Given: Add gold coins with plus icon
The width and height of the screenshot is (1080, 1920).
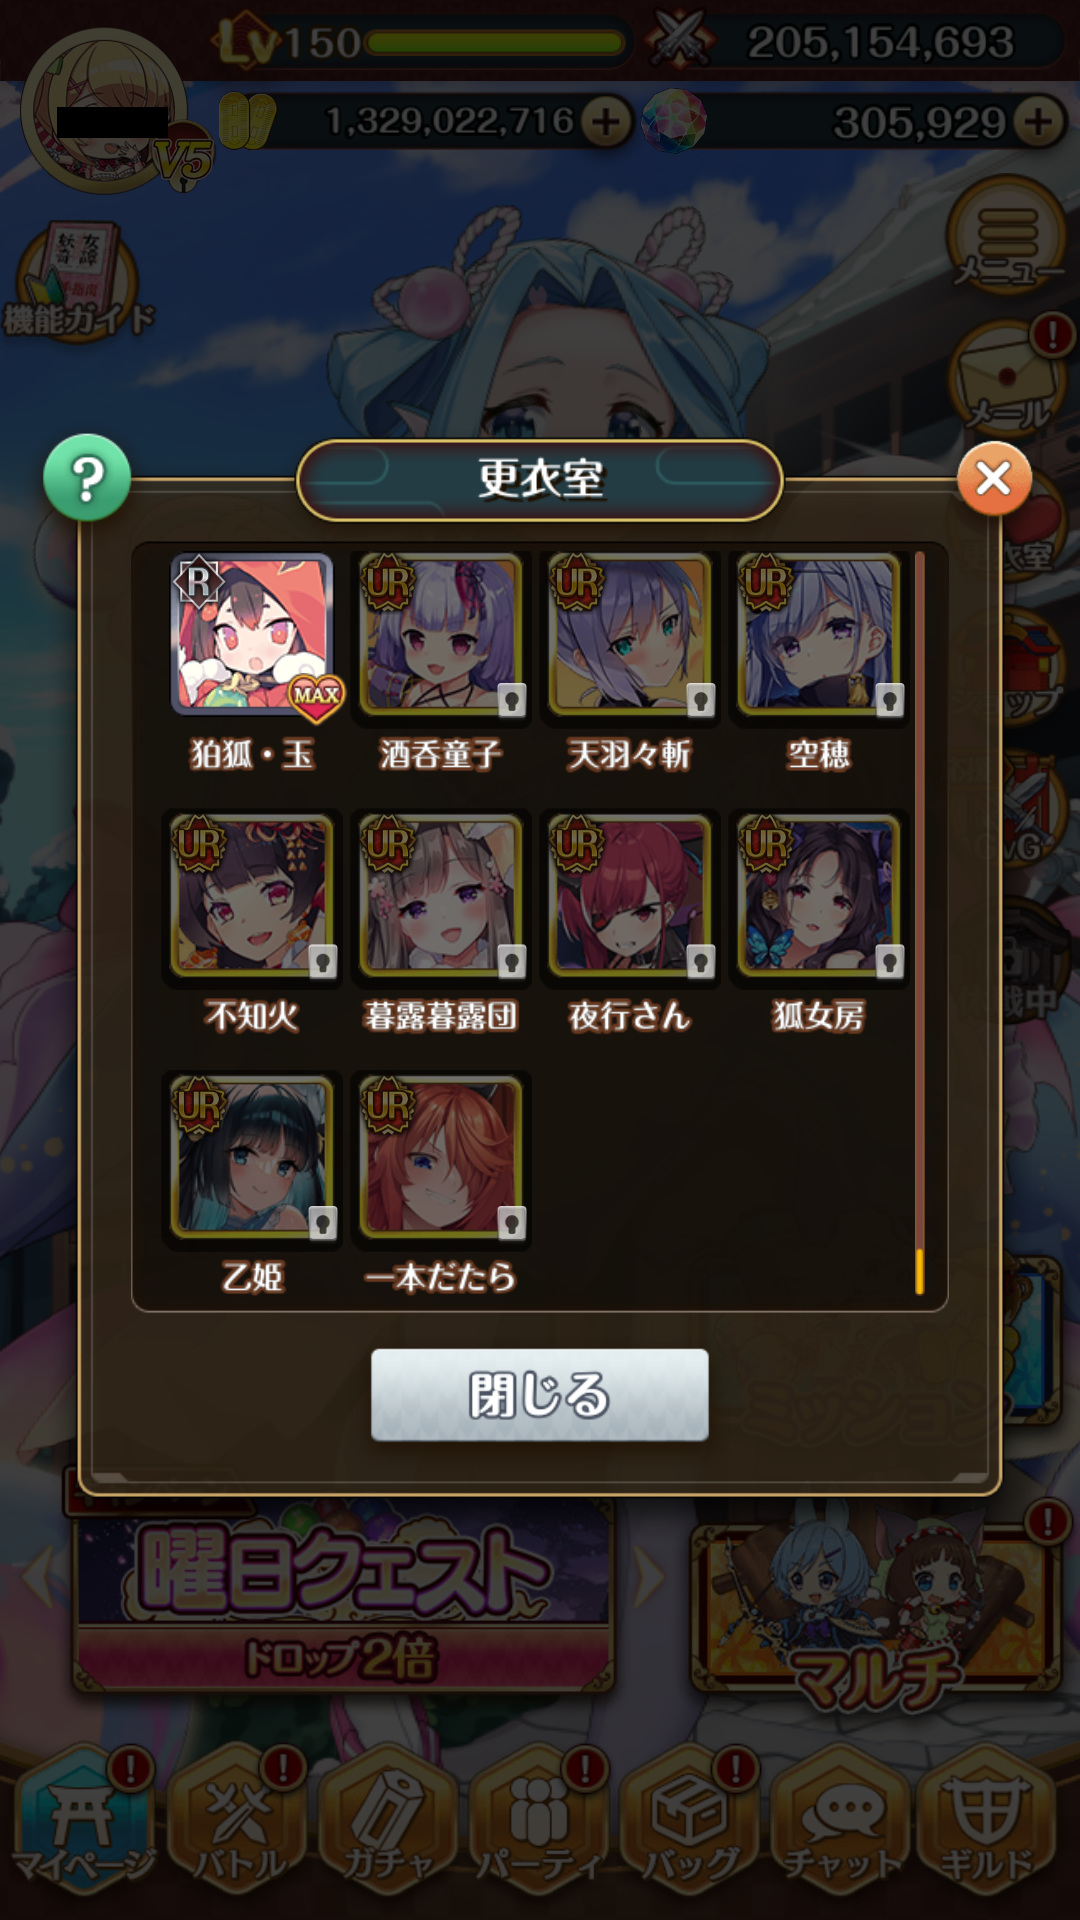Looking at the screenshot, I should pos(606,122).
